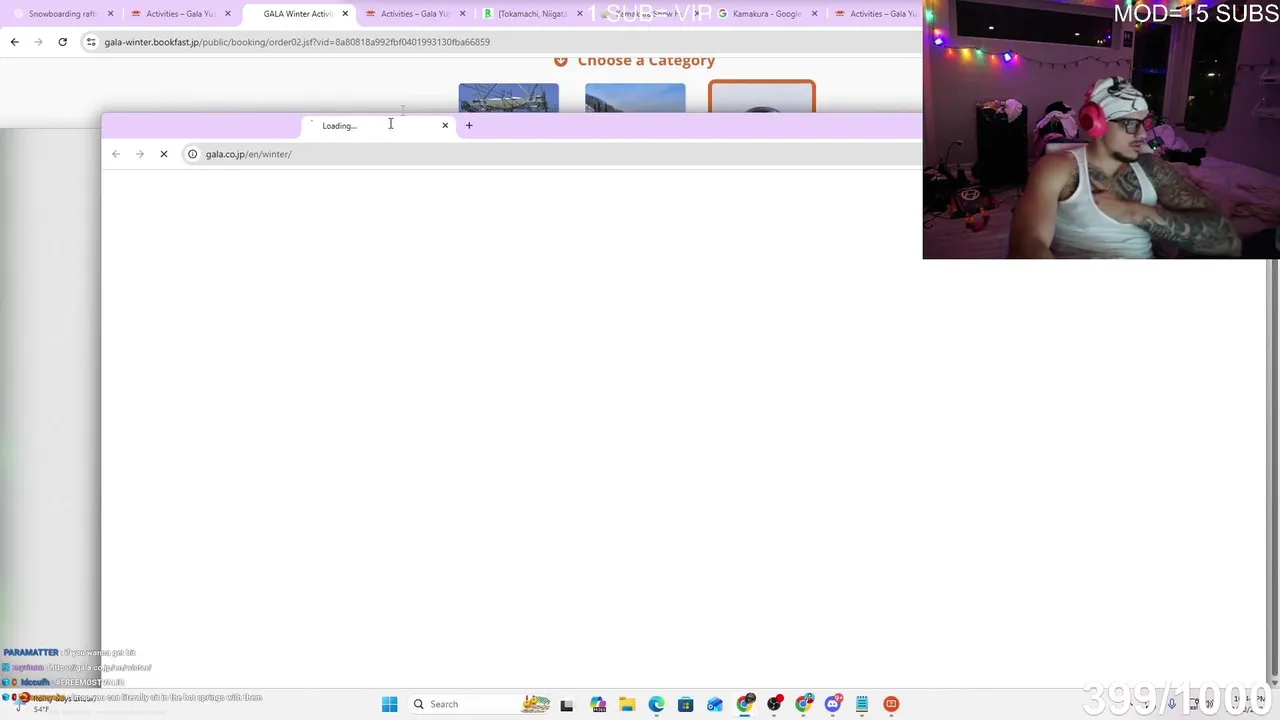Go forward in front gala.co.jp window

[139, 154]
